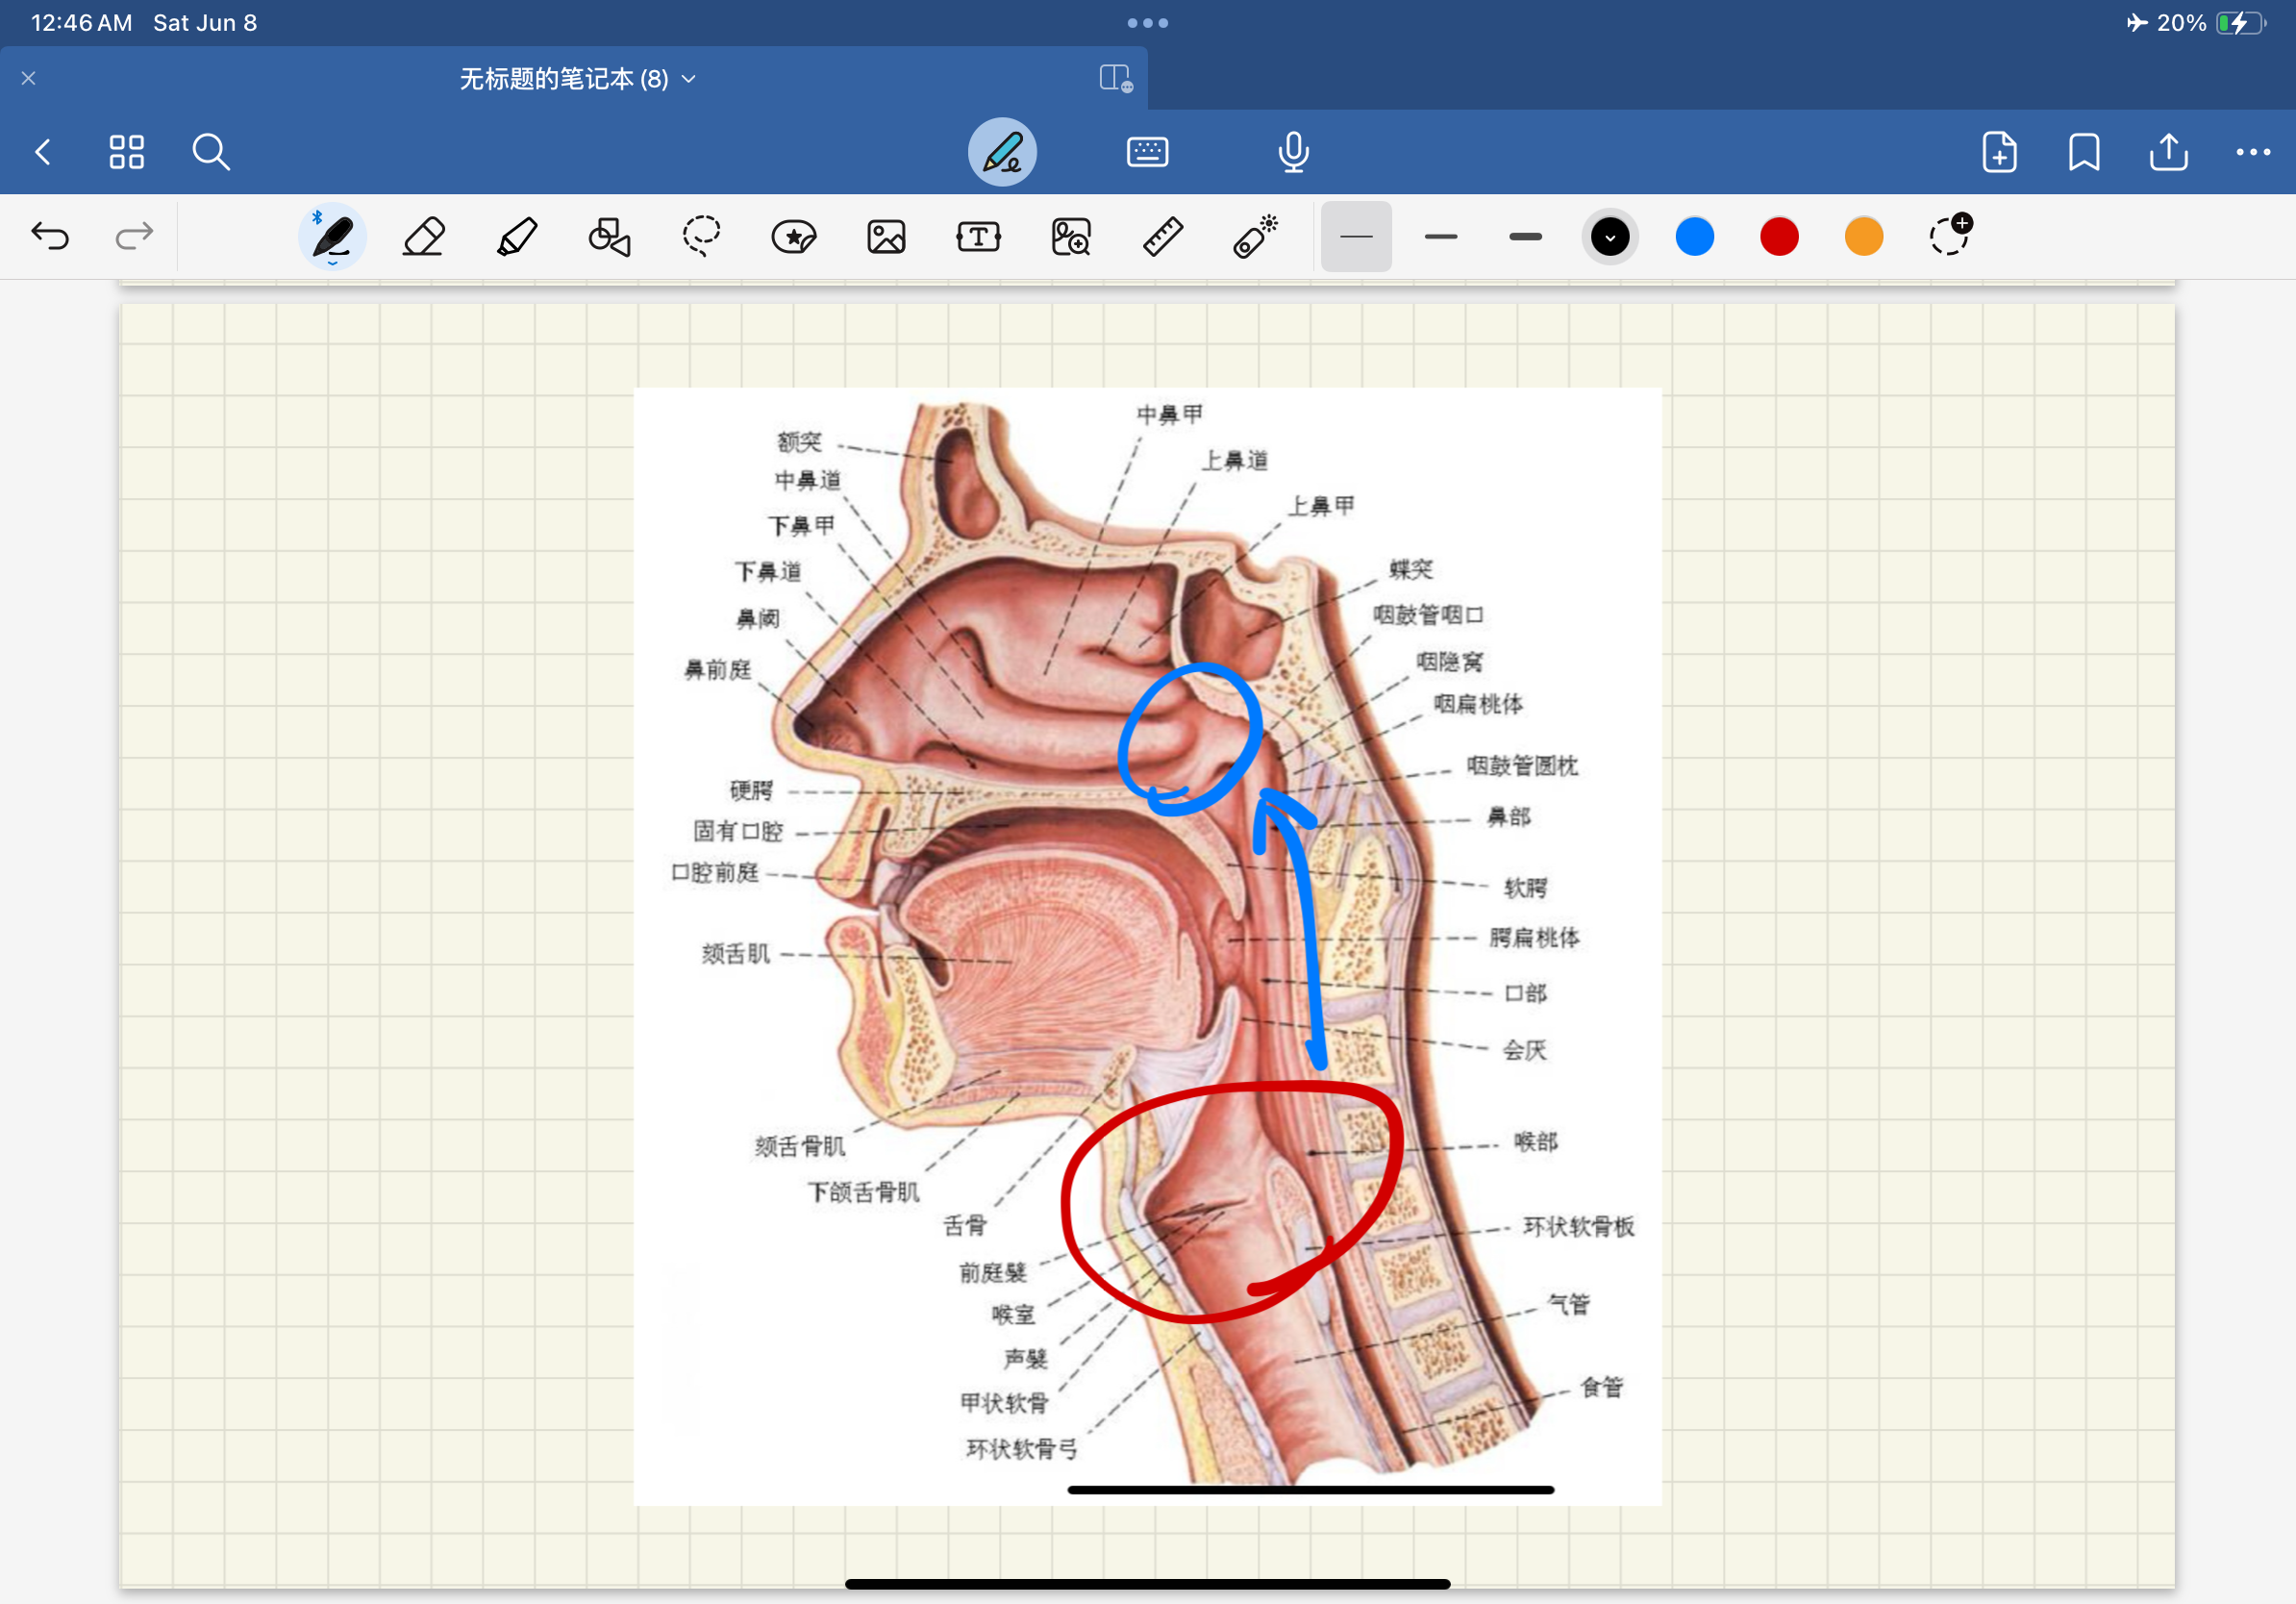Open the page thumbnails grid view

click(x=126, y=152)
